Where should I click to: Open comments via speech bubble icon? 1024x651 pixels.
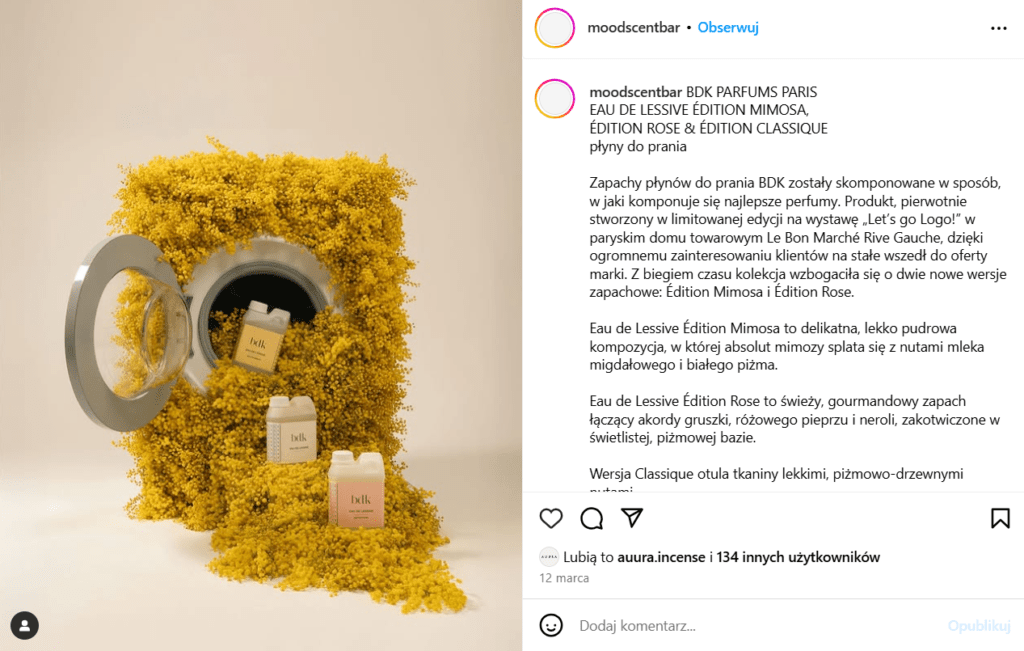pyautogui.click(x=592, y=518)
